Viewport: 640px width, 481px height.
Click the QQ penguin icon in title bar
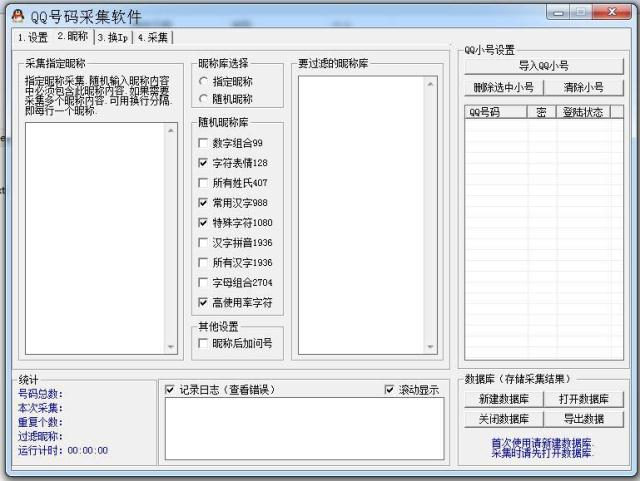click(17, 16)
